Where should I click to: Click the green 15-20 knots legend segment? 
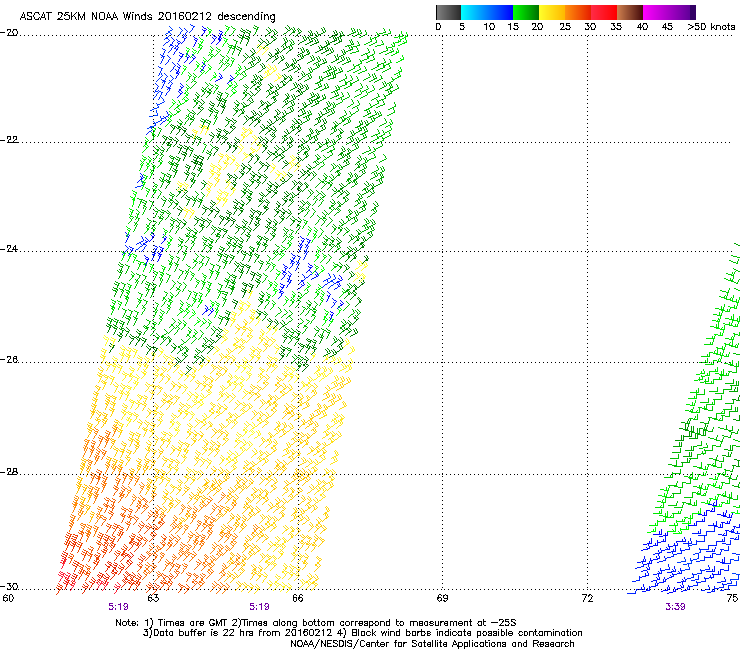click(x=526, y=12)
